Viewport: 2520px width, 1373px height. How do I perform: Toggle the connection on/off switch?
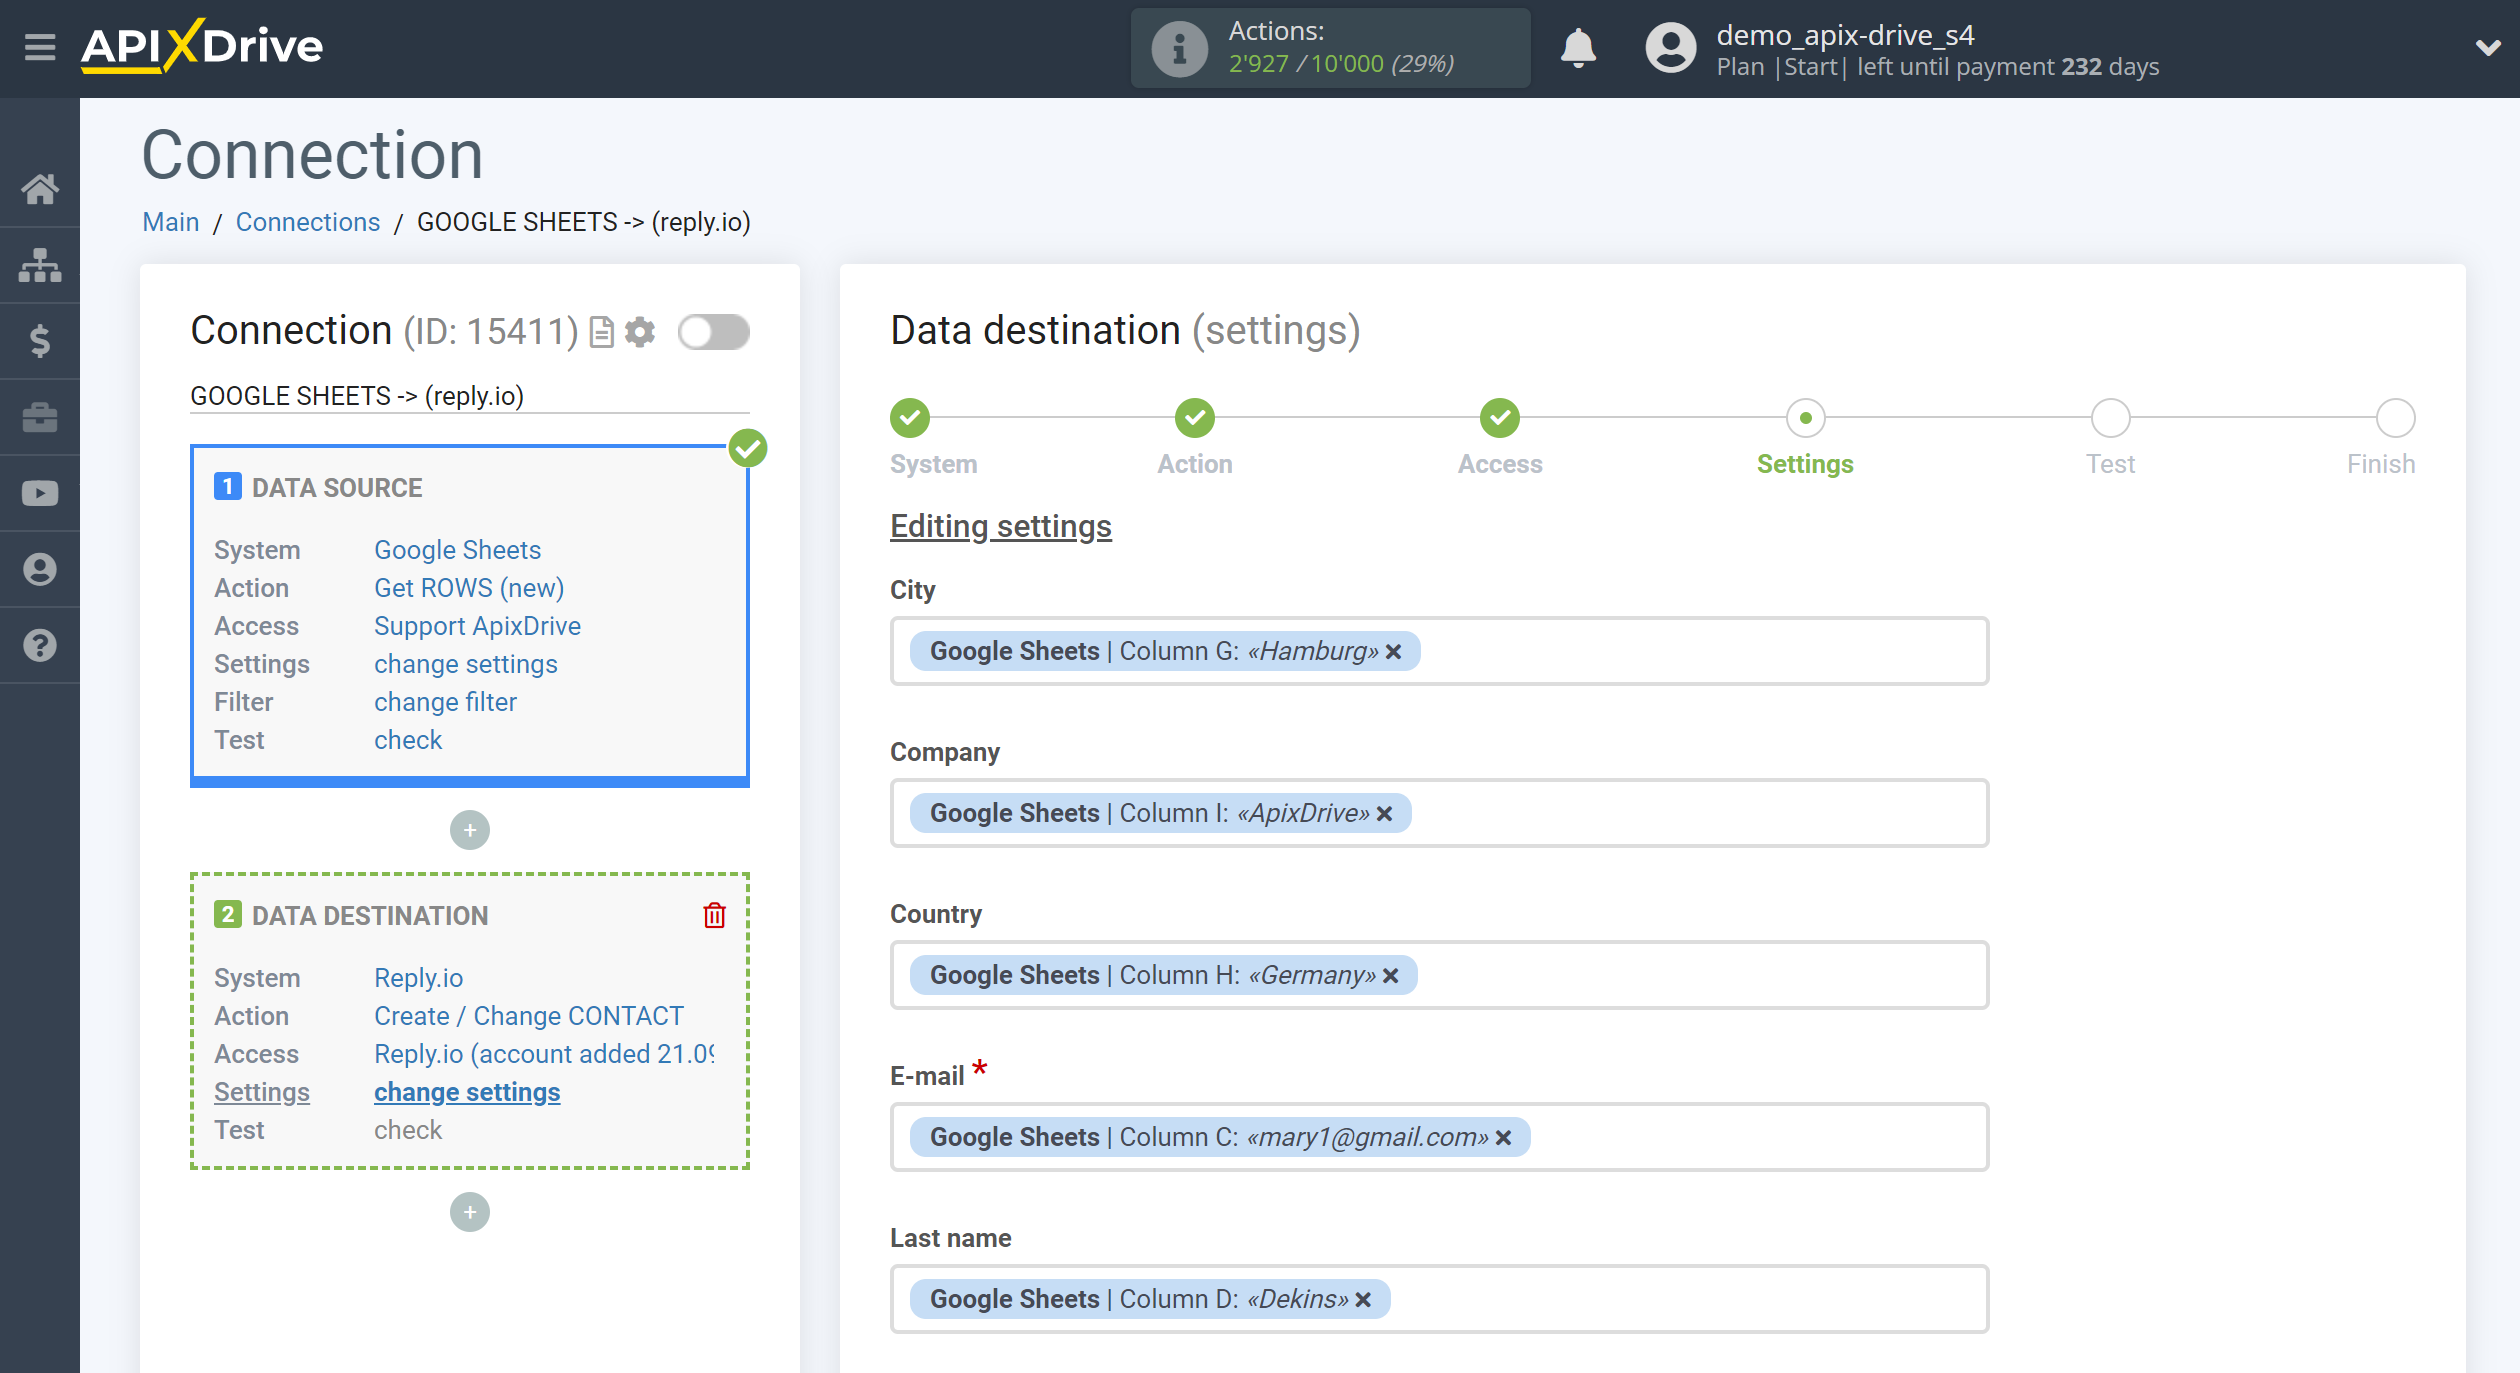[714, 332]
